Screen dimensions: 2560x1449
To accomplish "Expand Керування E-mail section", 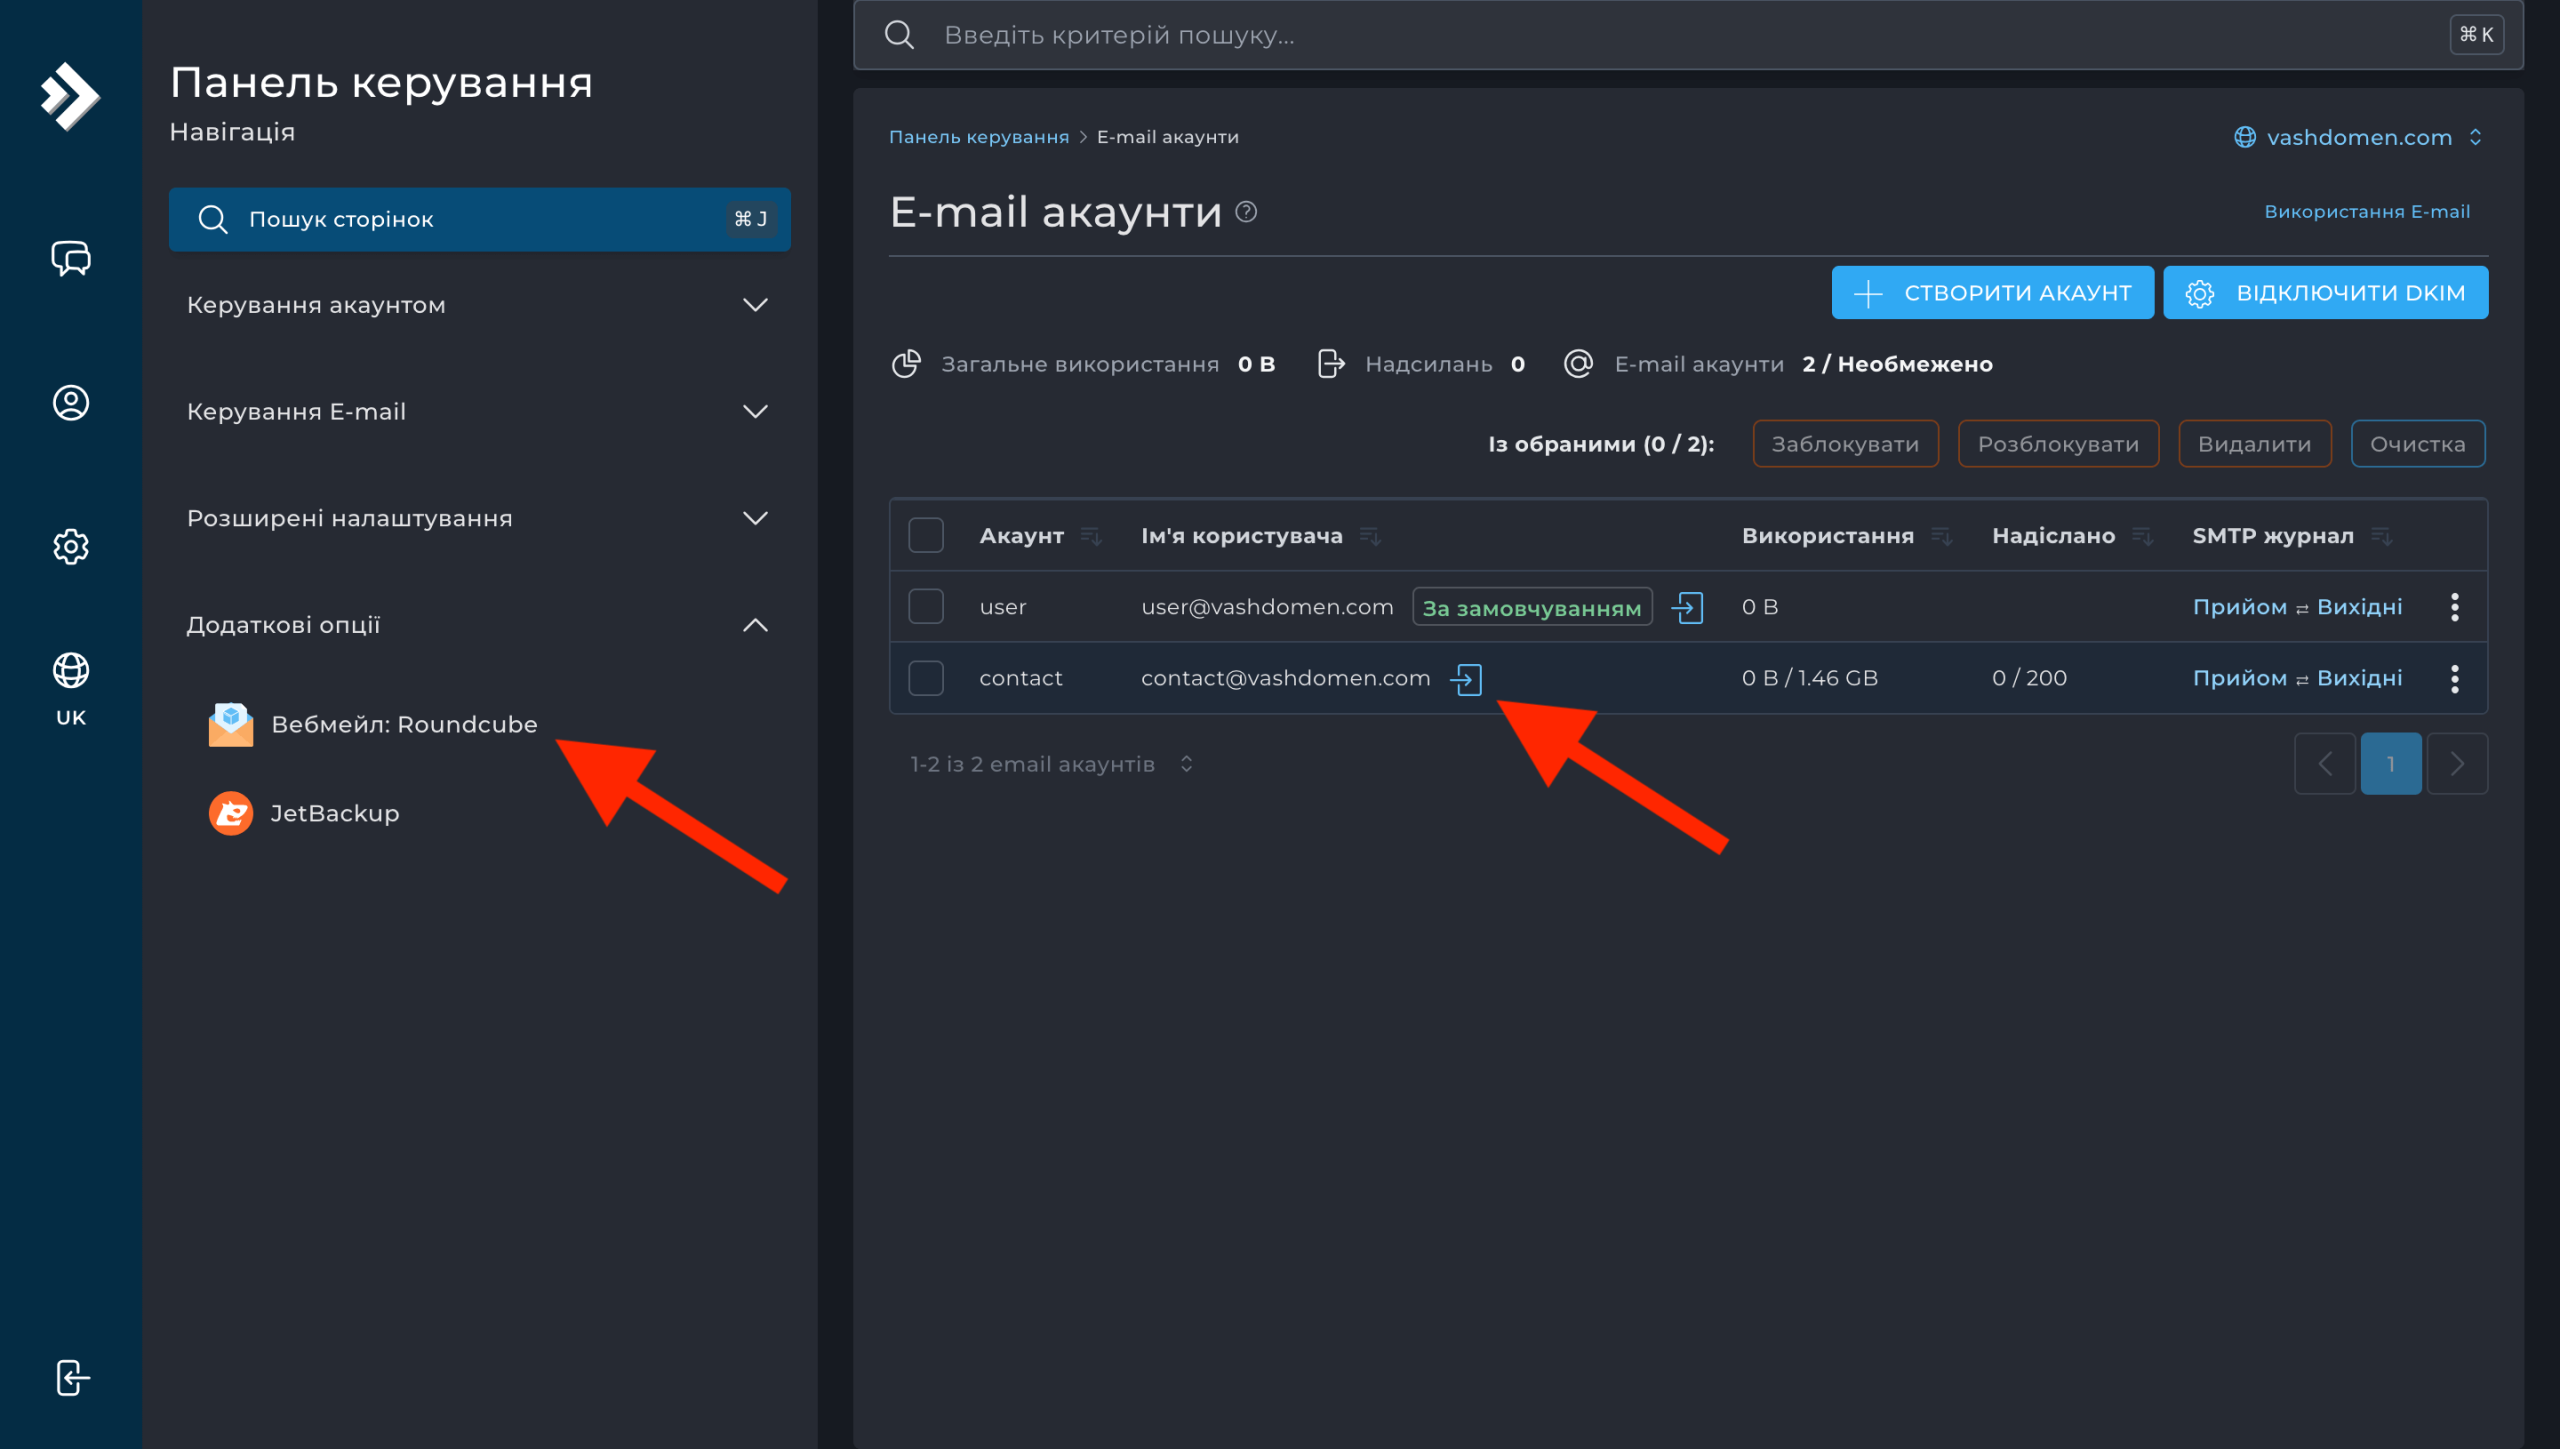I will (x=479, y=412).
